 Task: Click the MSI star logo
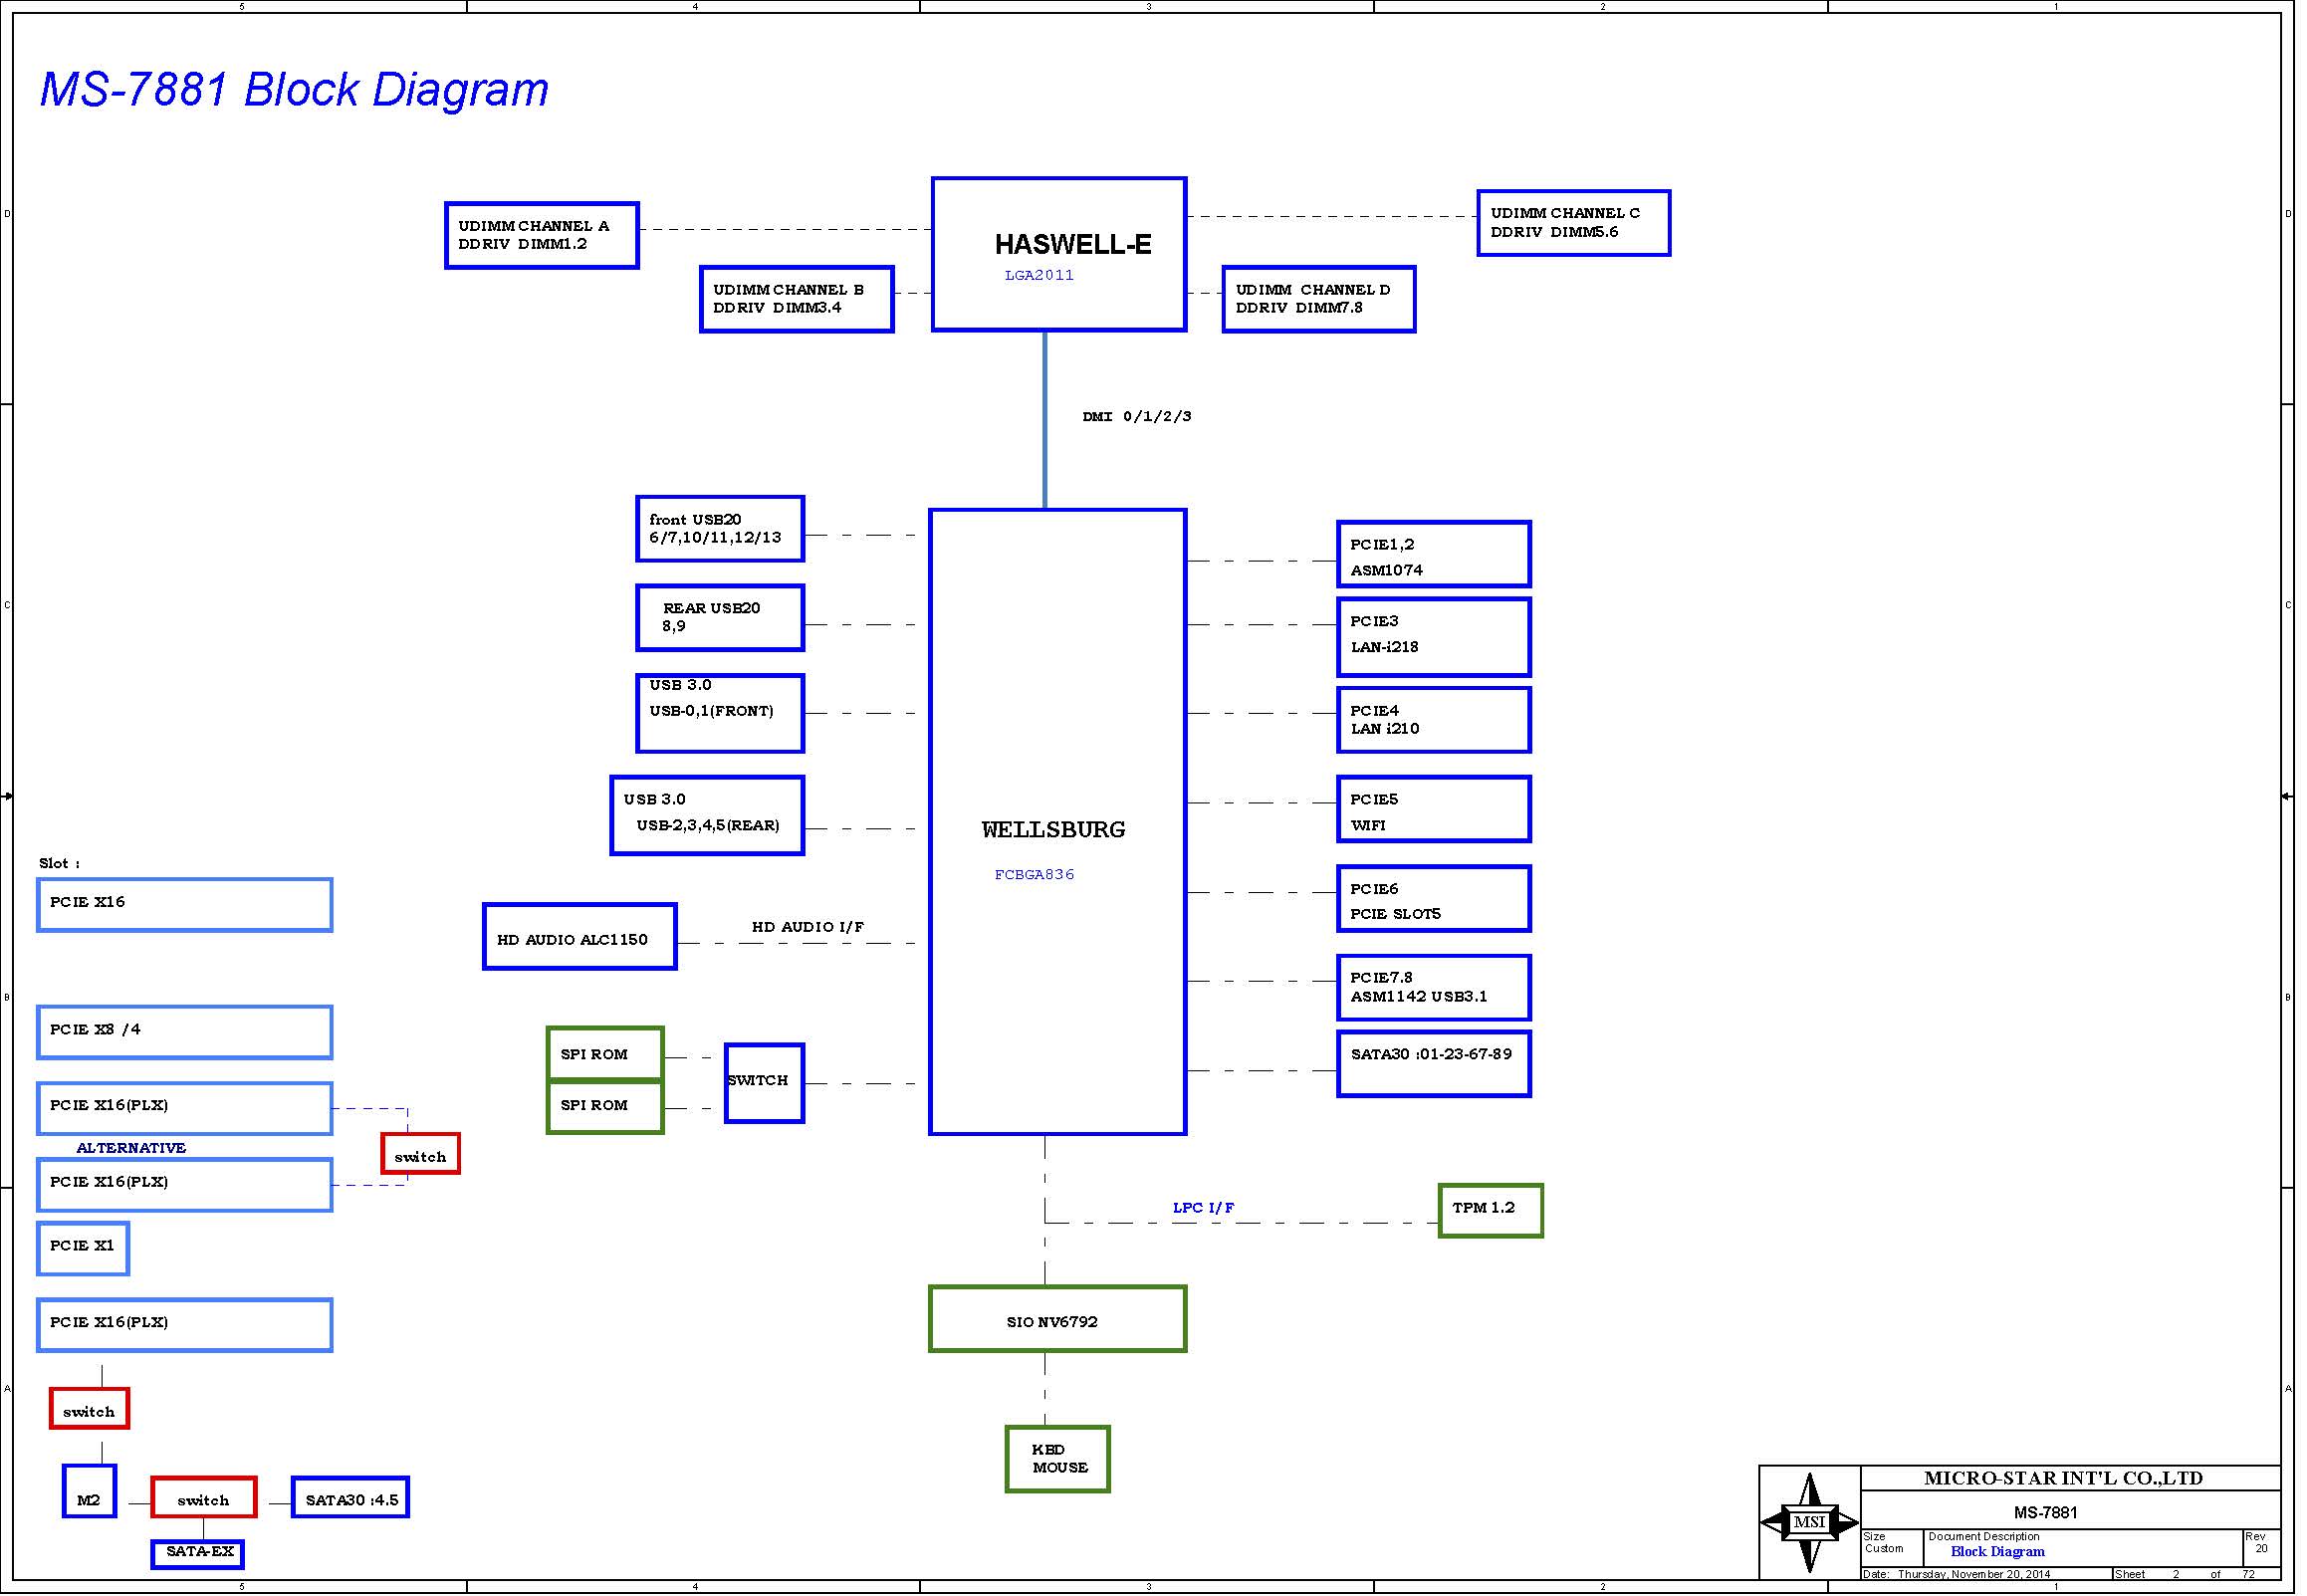(x=1809, y=1522)
